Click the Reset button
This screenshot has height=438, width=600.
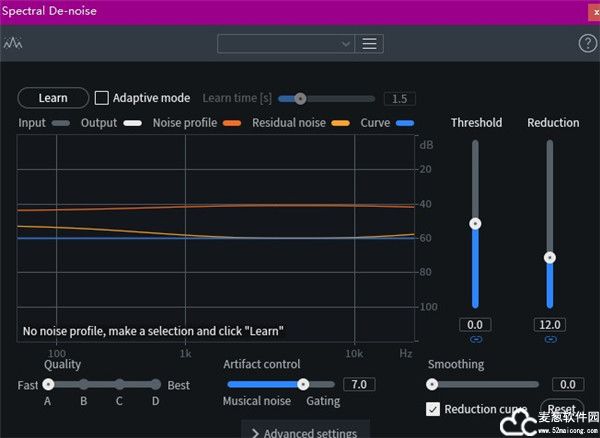coord(562,409)
